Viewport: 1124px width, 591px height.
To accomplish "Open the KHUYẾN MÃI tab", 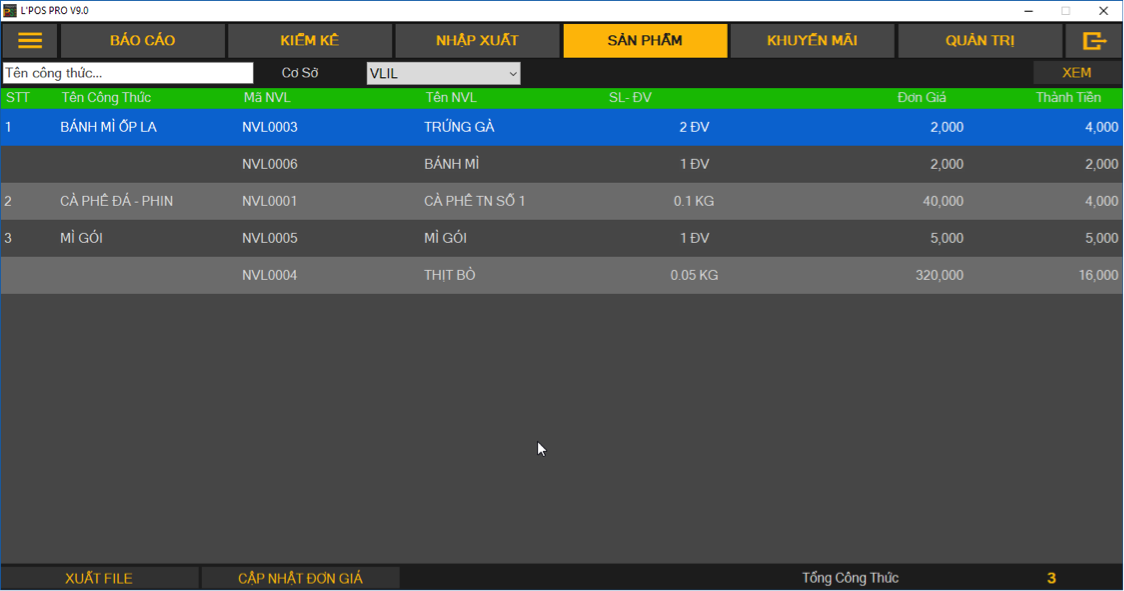I will pos(812,41).
